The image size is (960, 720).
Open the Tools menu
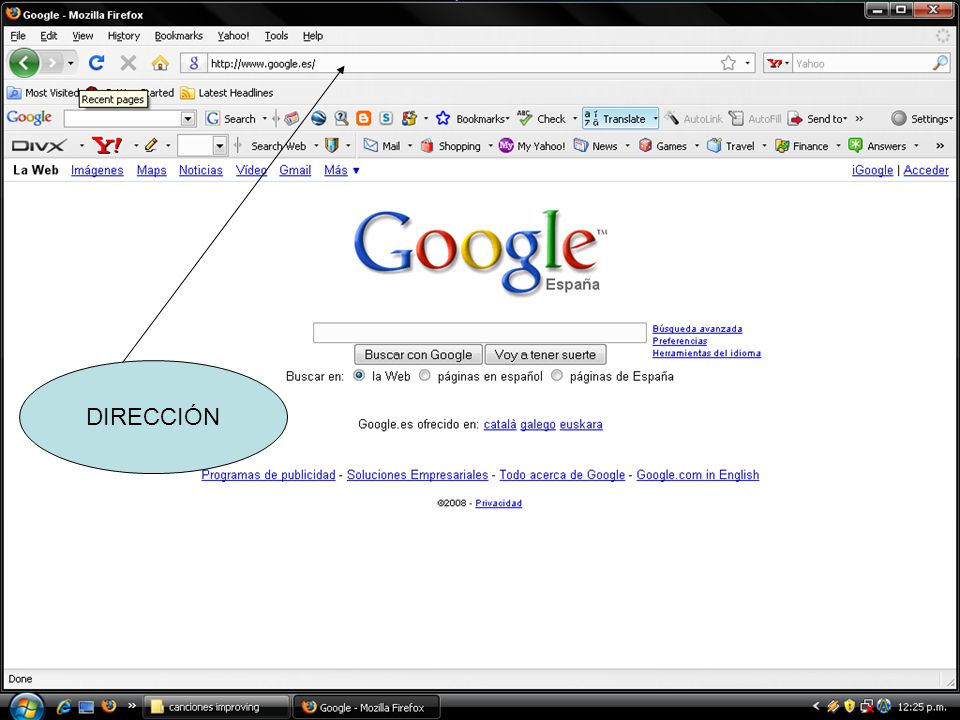(276, 36)
